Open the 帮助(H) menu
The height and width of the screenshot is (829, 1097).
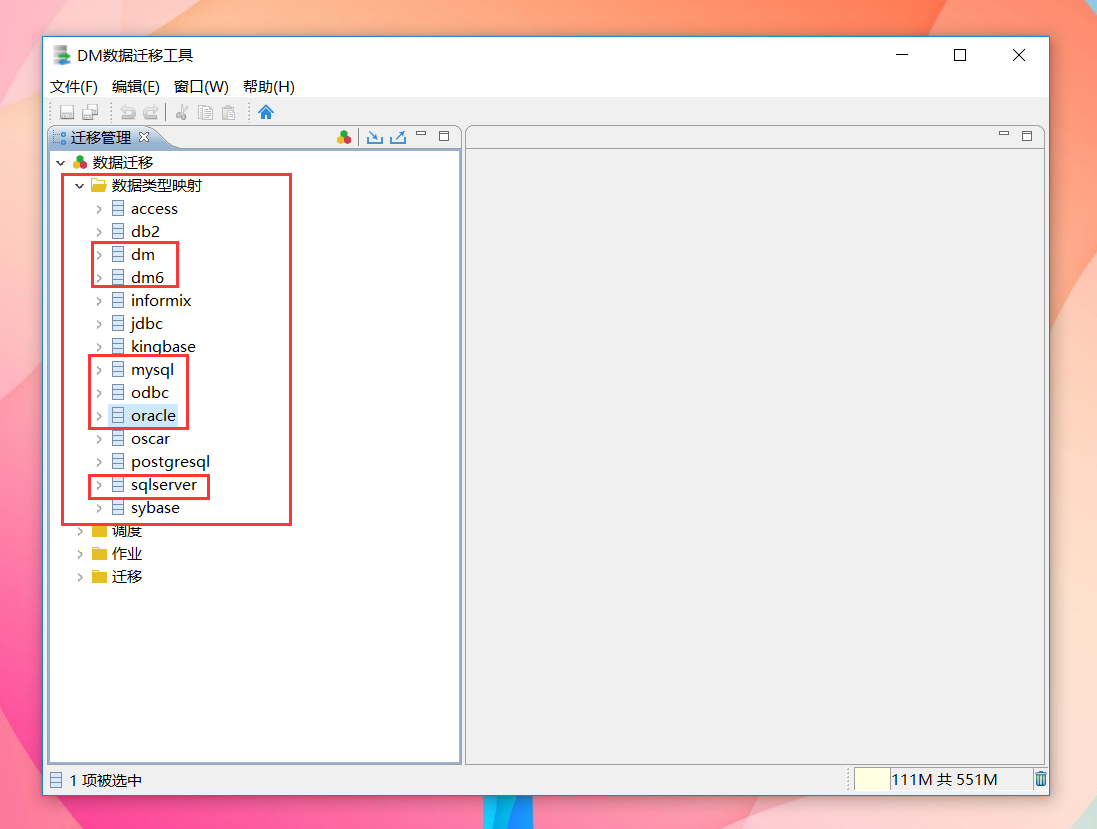click(x=269, y=87)
